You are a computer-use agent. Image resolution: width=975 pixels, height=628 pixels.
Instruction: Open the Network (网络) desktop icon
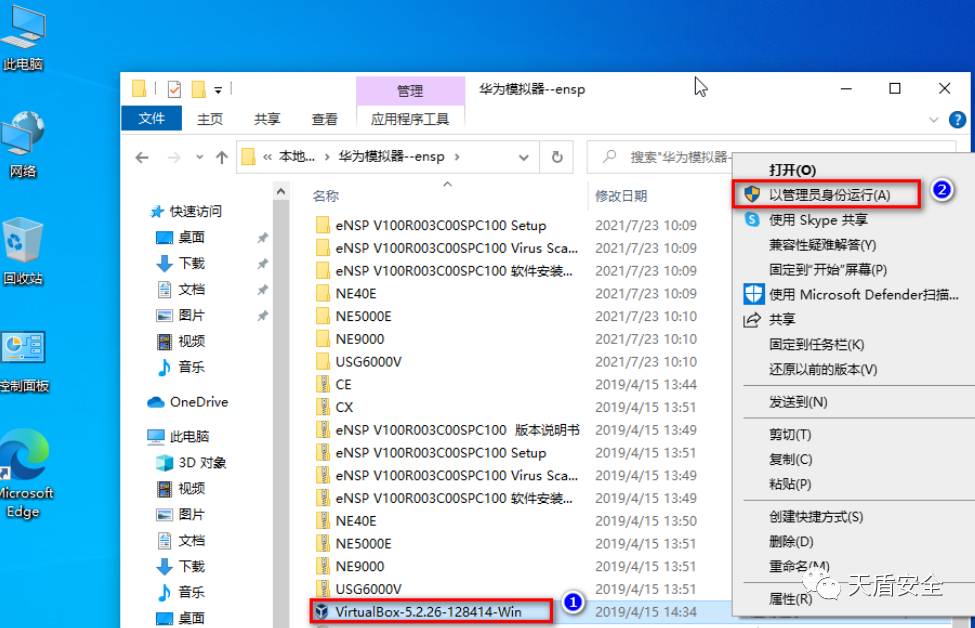point(23,145)
